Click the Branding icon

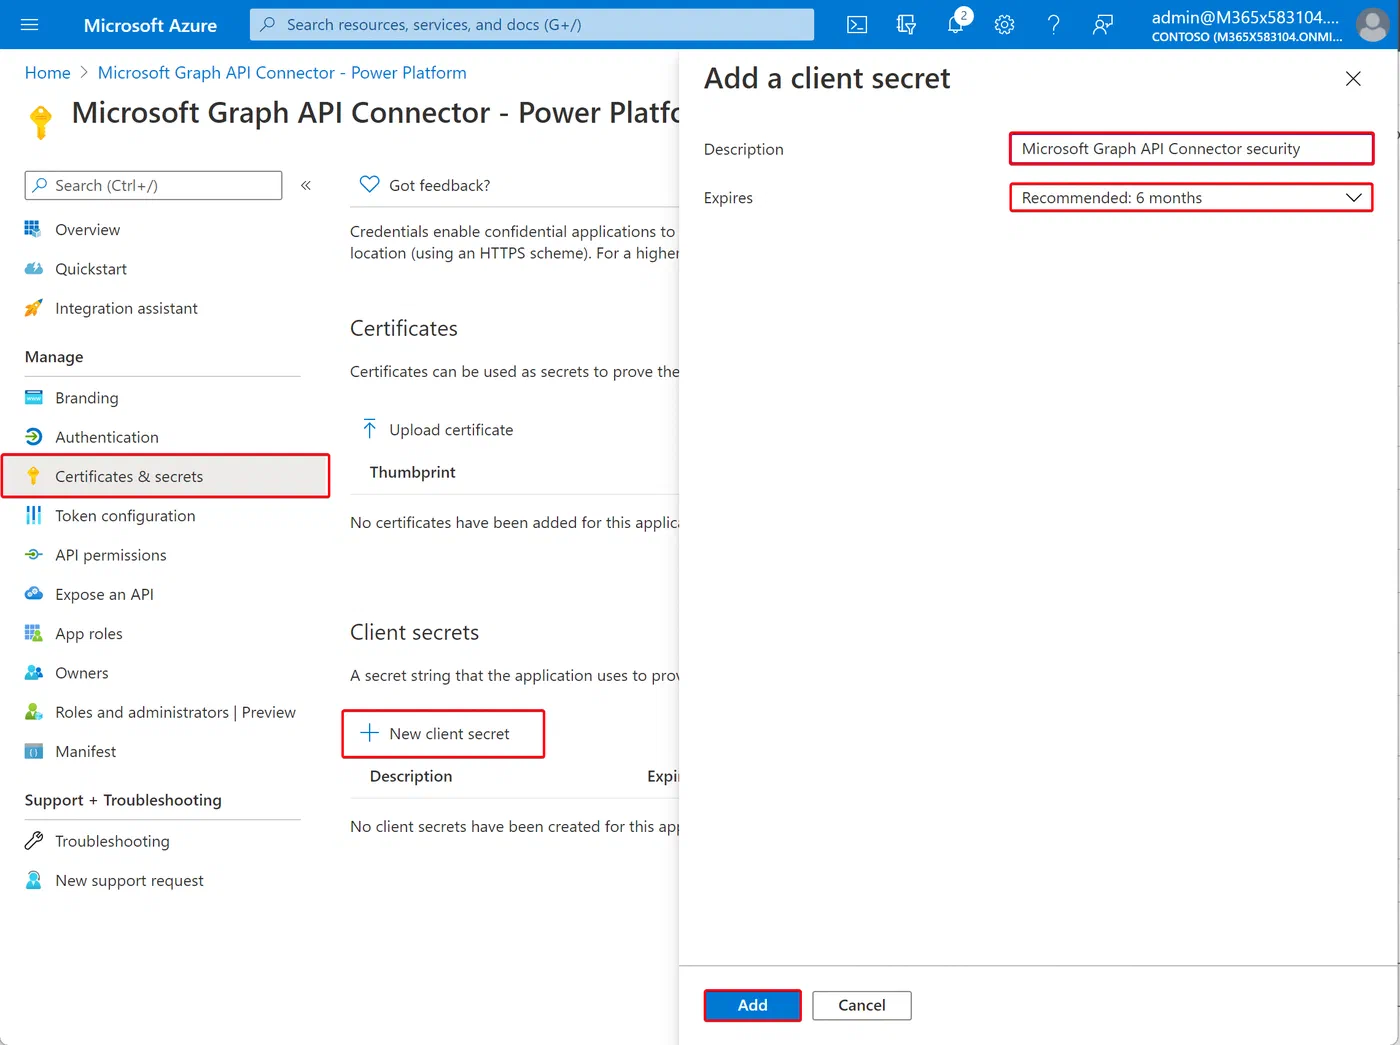click(34, 398)
